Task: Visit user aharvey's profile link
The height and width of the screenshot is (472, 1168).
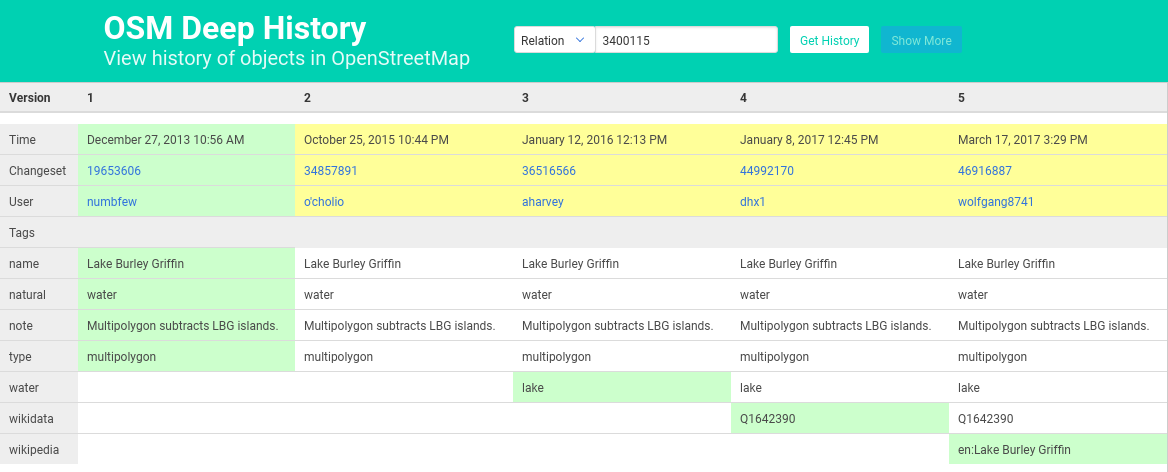Action: click(543, 202)
